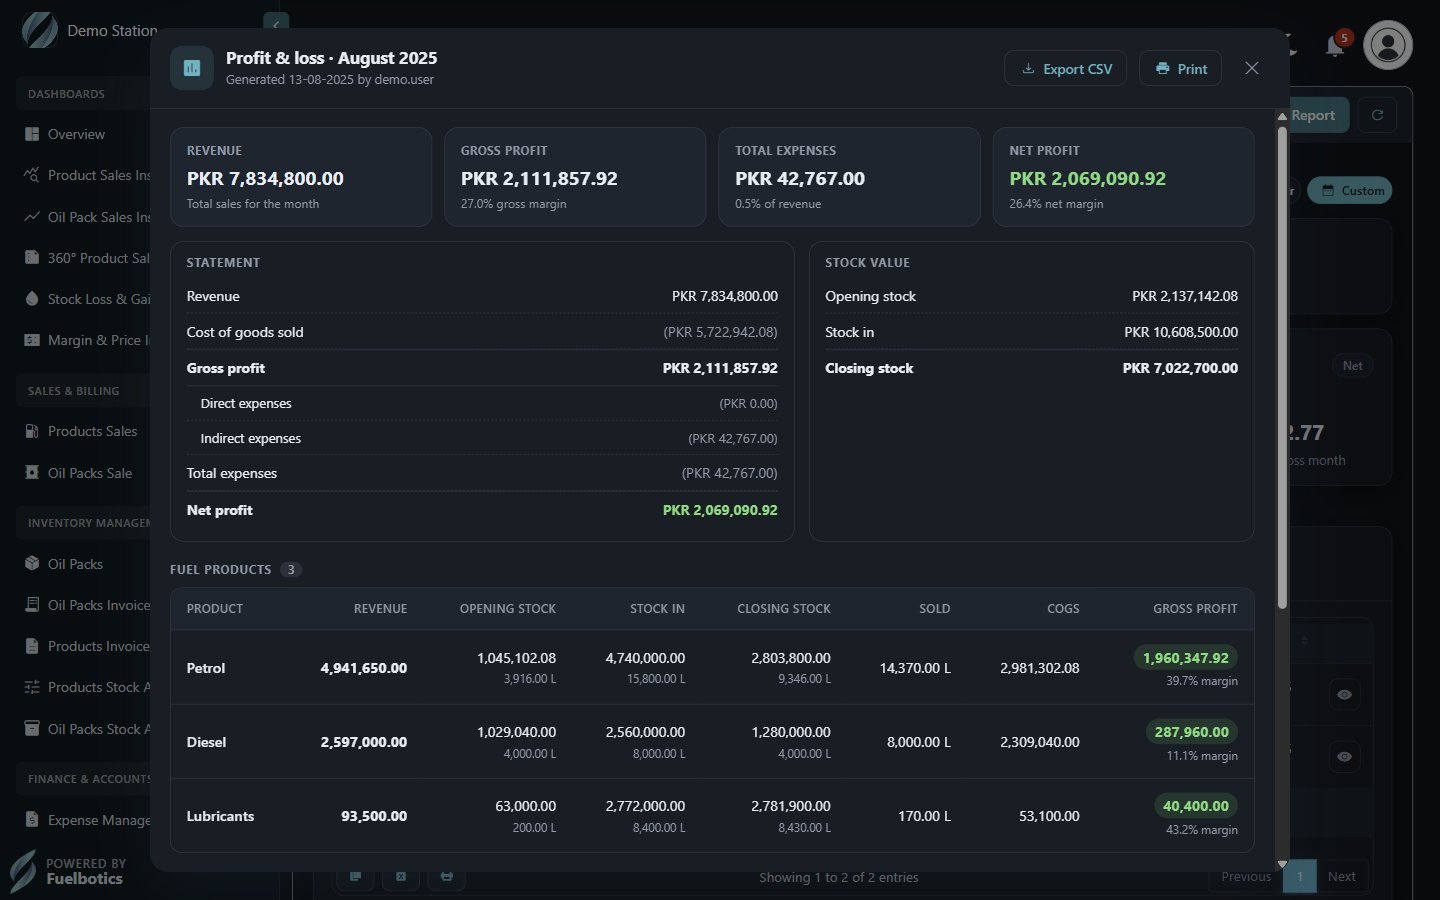Click the Products Invoice icon
The image size is (1440, 900).
[x=32, y=646]
